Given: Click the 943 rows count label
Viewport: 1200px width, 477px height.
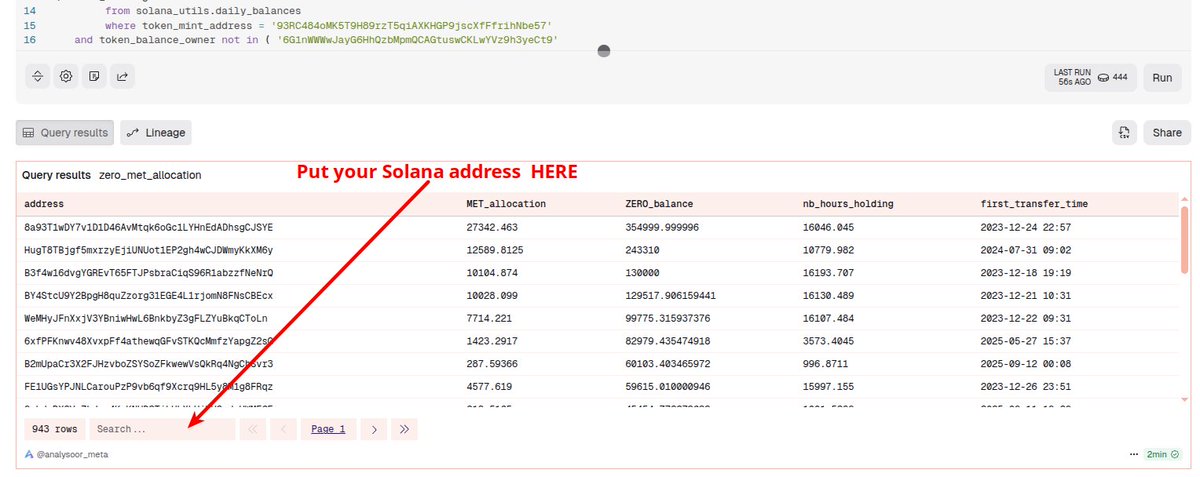Looking at the screenshot, I should pos(54,429).
